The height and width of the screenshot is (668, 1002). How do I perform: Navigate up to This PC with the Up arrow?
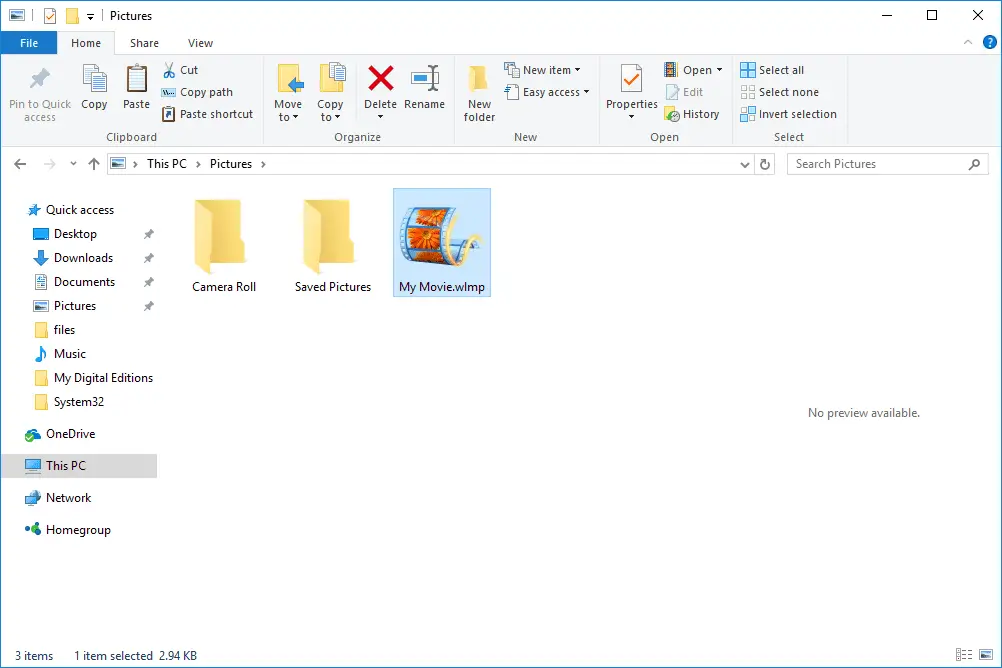(x=93, y=163)
